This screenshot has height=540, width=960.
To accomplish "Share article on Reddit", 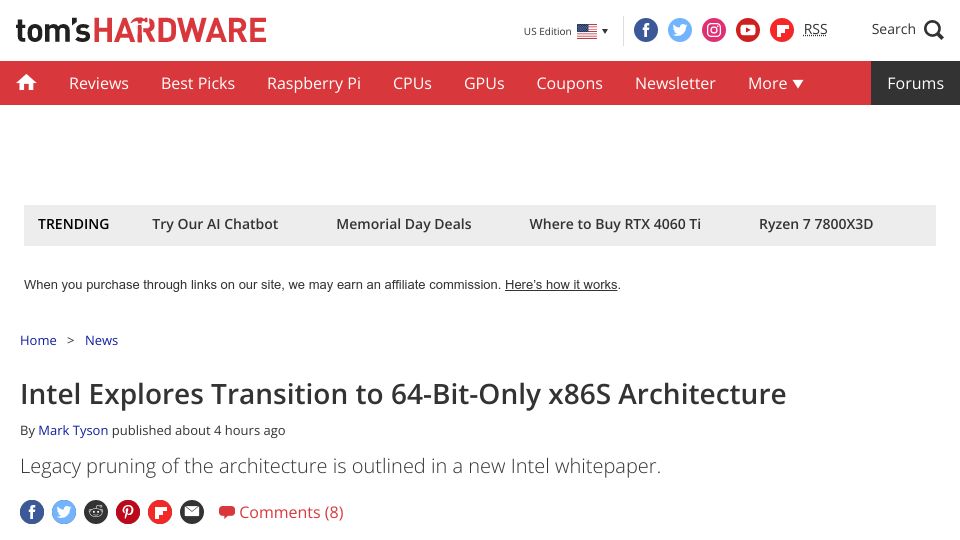I will [96, 512].
